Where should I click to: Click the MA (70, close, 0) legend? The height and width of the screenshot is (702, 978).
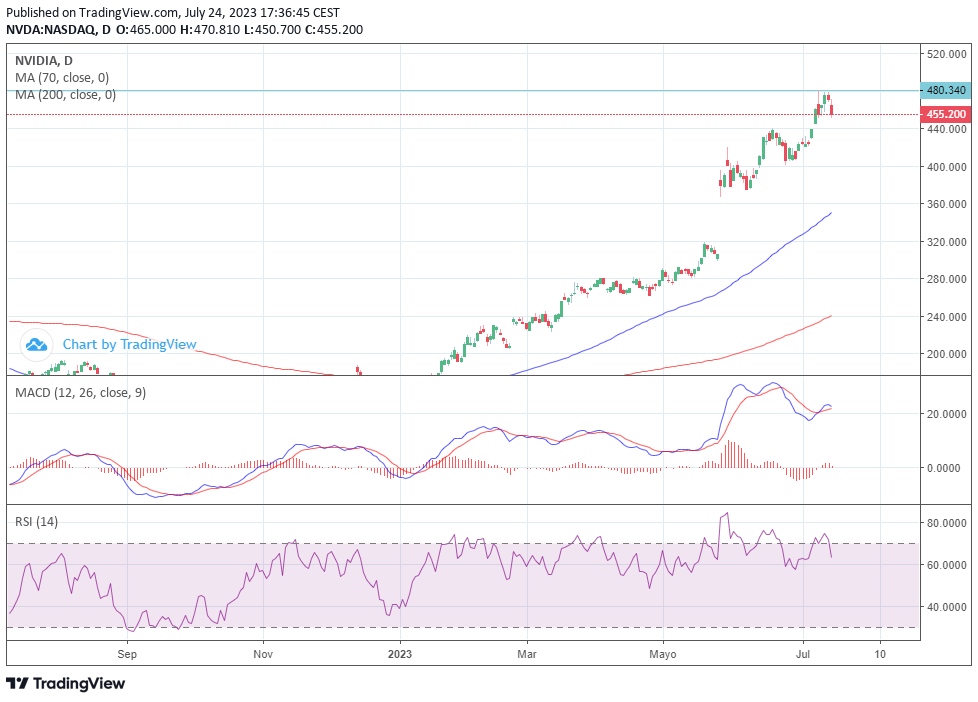pyautogui.click(x=62, y=78)
